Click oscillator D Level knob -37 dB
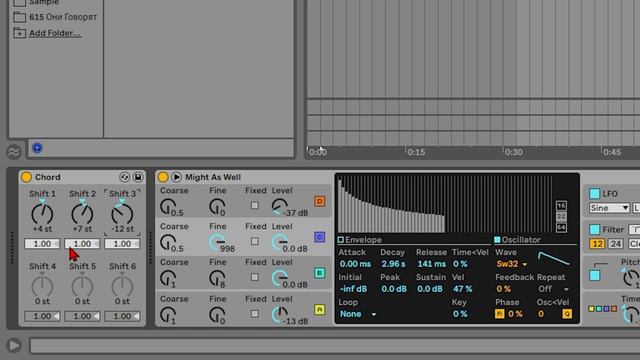 tap(280, 207)
